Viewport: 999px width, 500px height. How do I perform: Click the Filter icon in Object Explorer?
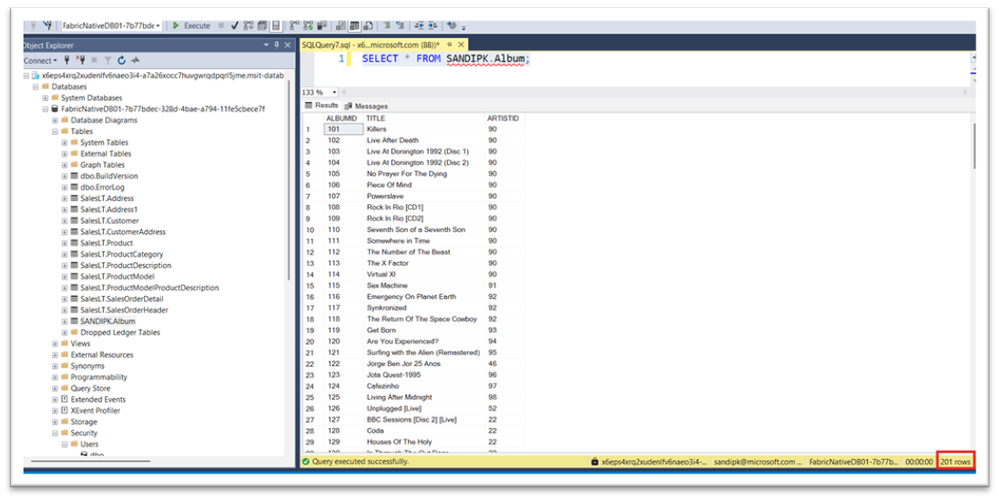pos(108,61)
